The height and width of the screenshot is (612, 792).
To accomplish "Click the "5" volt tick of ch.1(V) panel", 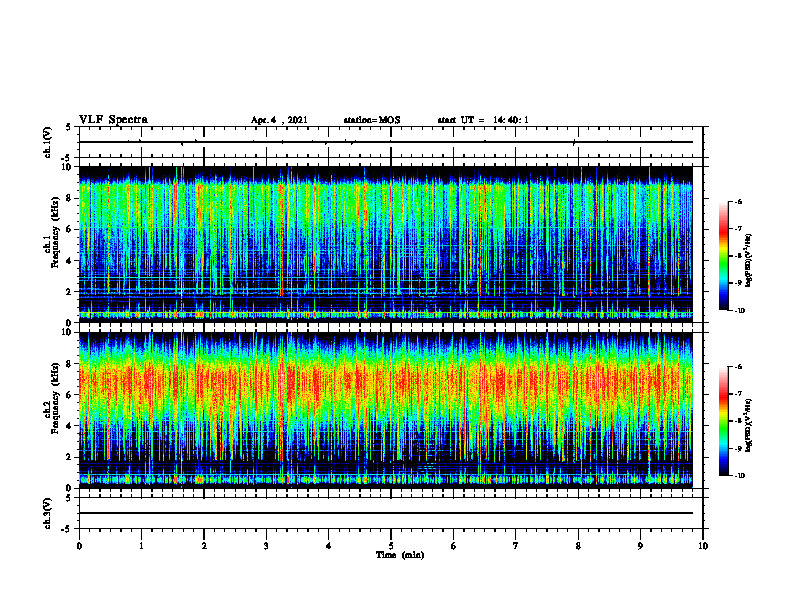I will 68,127.
